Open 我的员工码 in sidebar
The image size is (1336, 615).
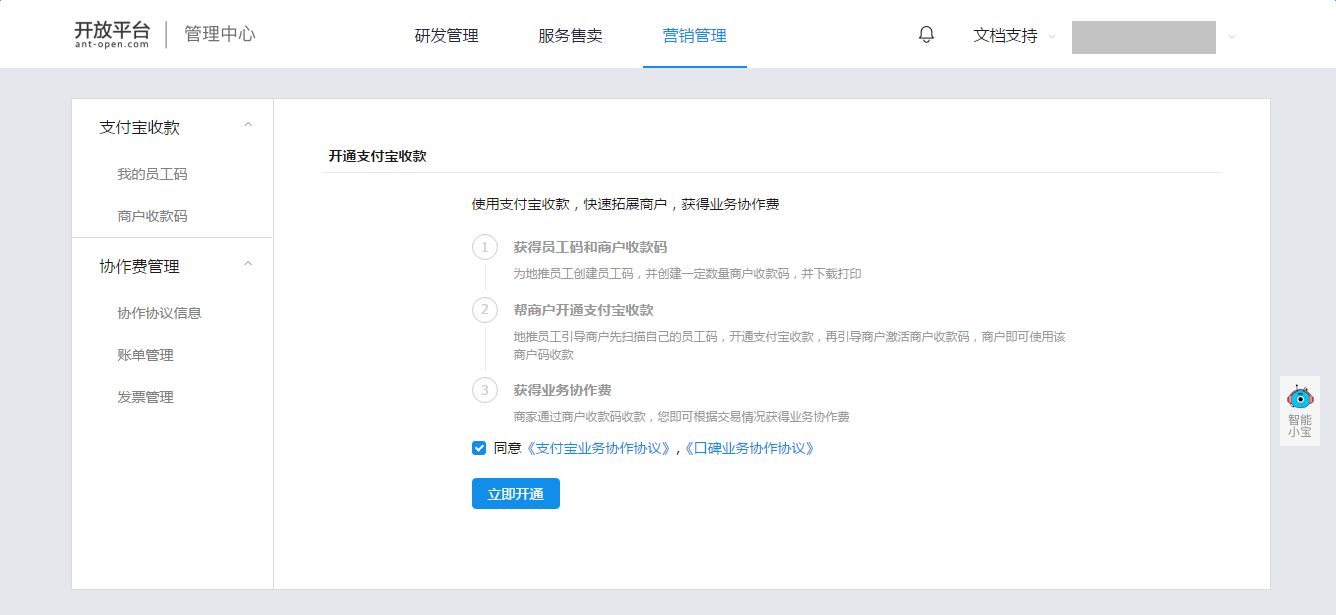[152, 174]
